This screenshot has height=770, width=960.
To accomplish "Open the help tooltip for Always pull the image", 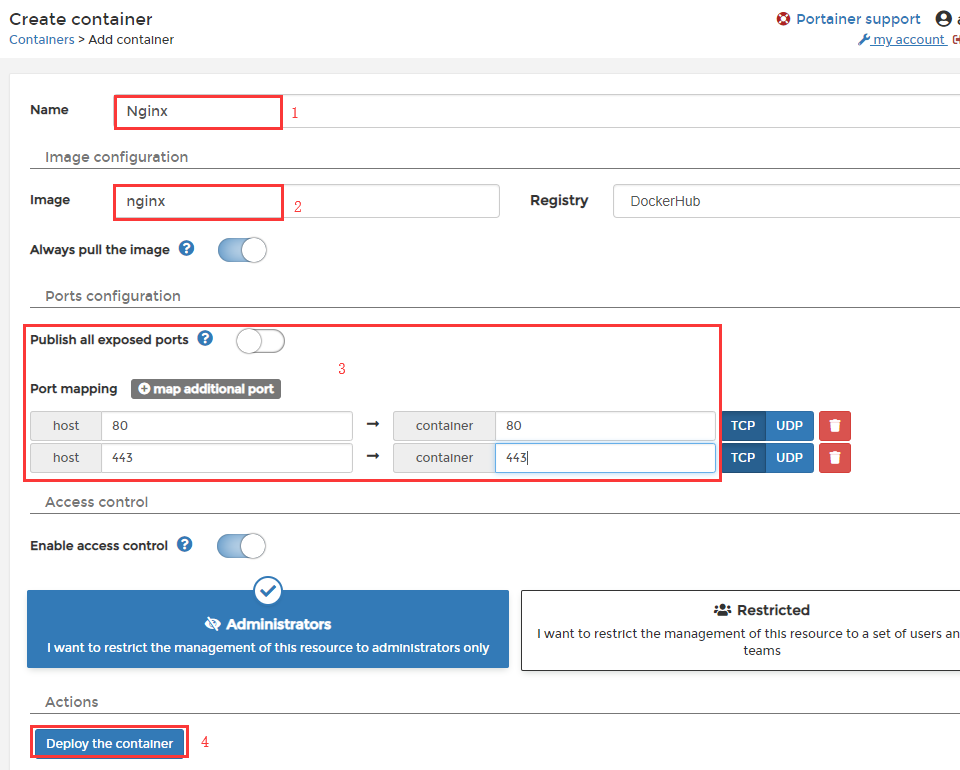I will tap(186, 249).
